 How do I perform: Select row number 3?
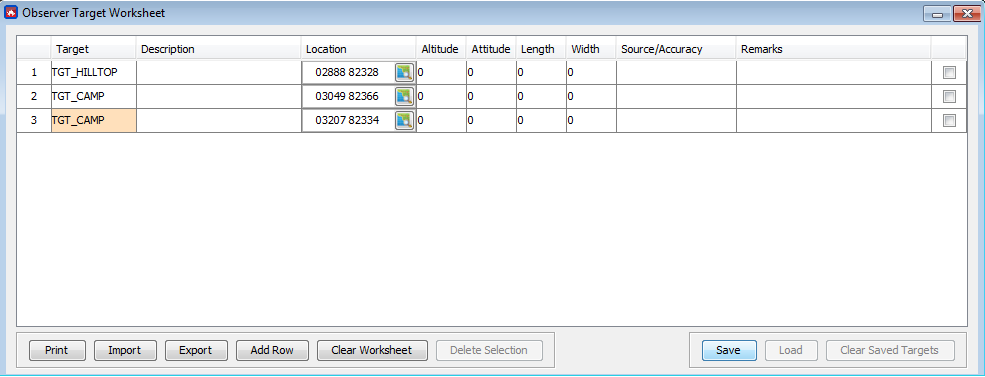click(34, 121)
